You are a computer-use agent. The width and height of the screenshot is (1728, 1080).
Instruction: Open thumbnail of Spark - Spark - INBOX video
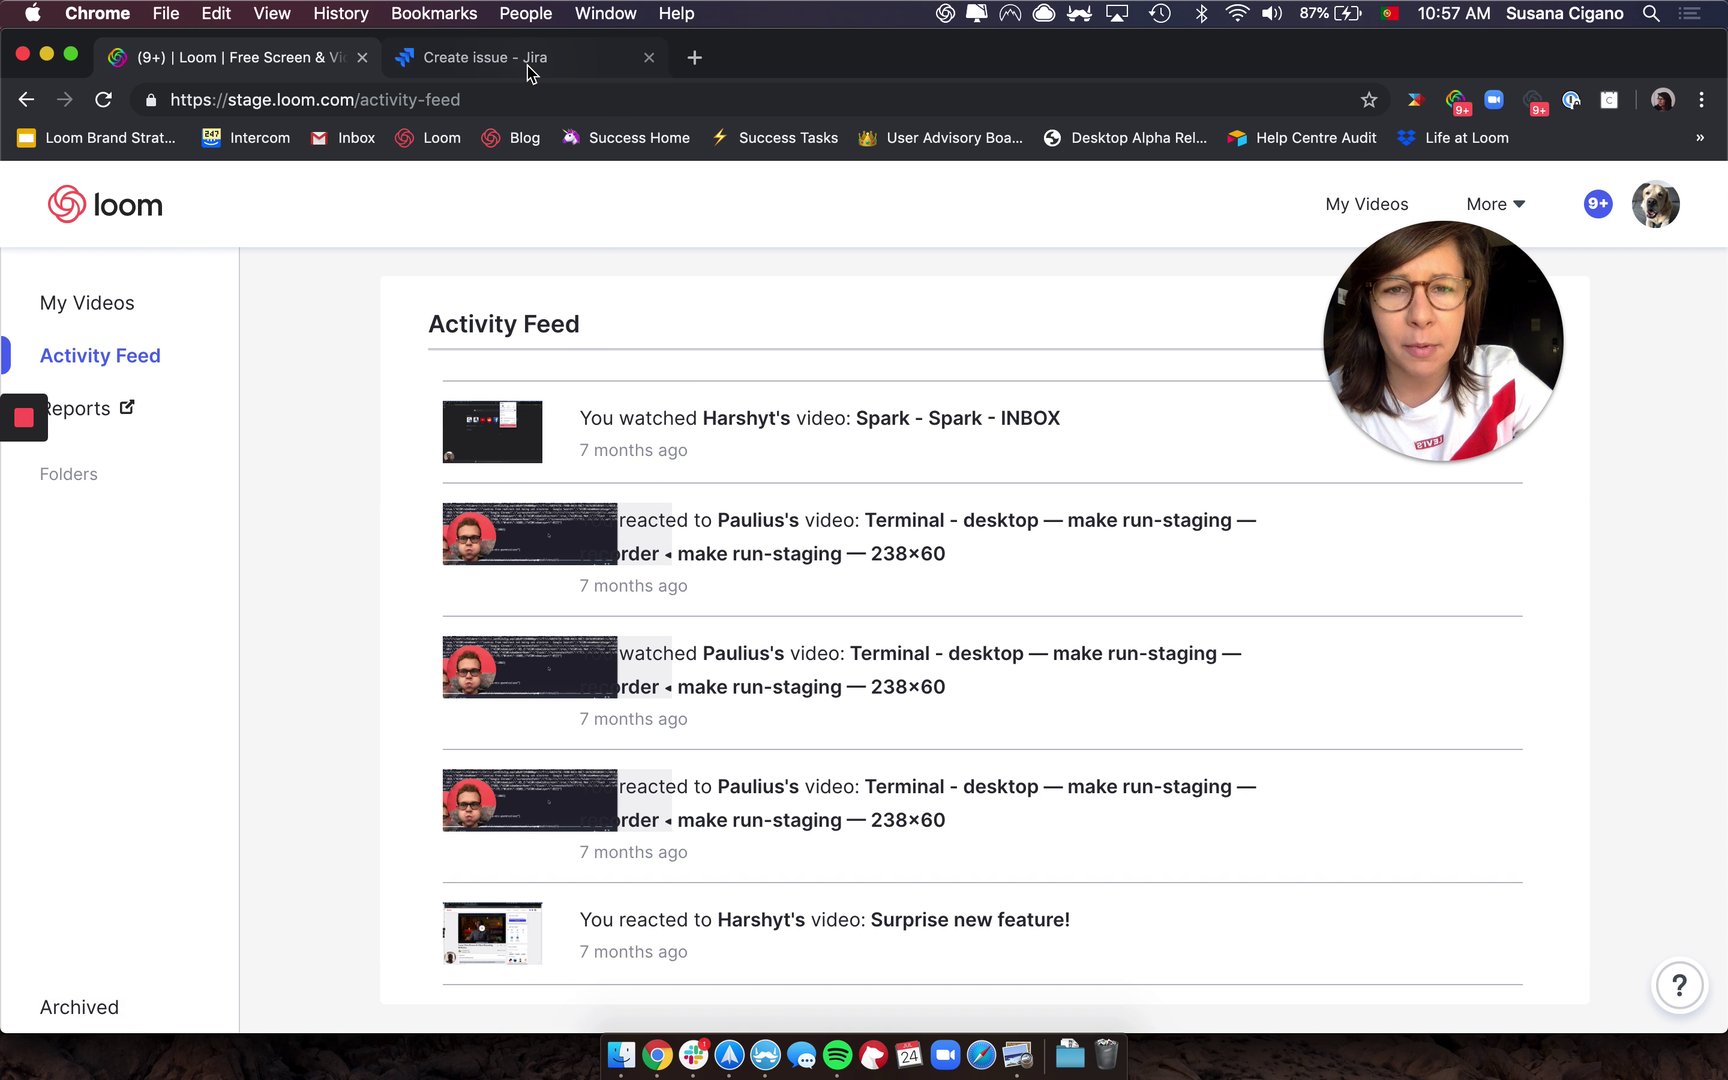(492, 432)
